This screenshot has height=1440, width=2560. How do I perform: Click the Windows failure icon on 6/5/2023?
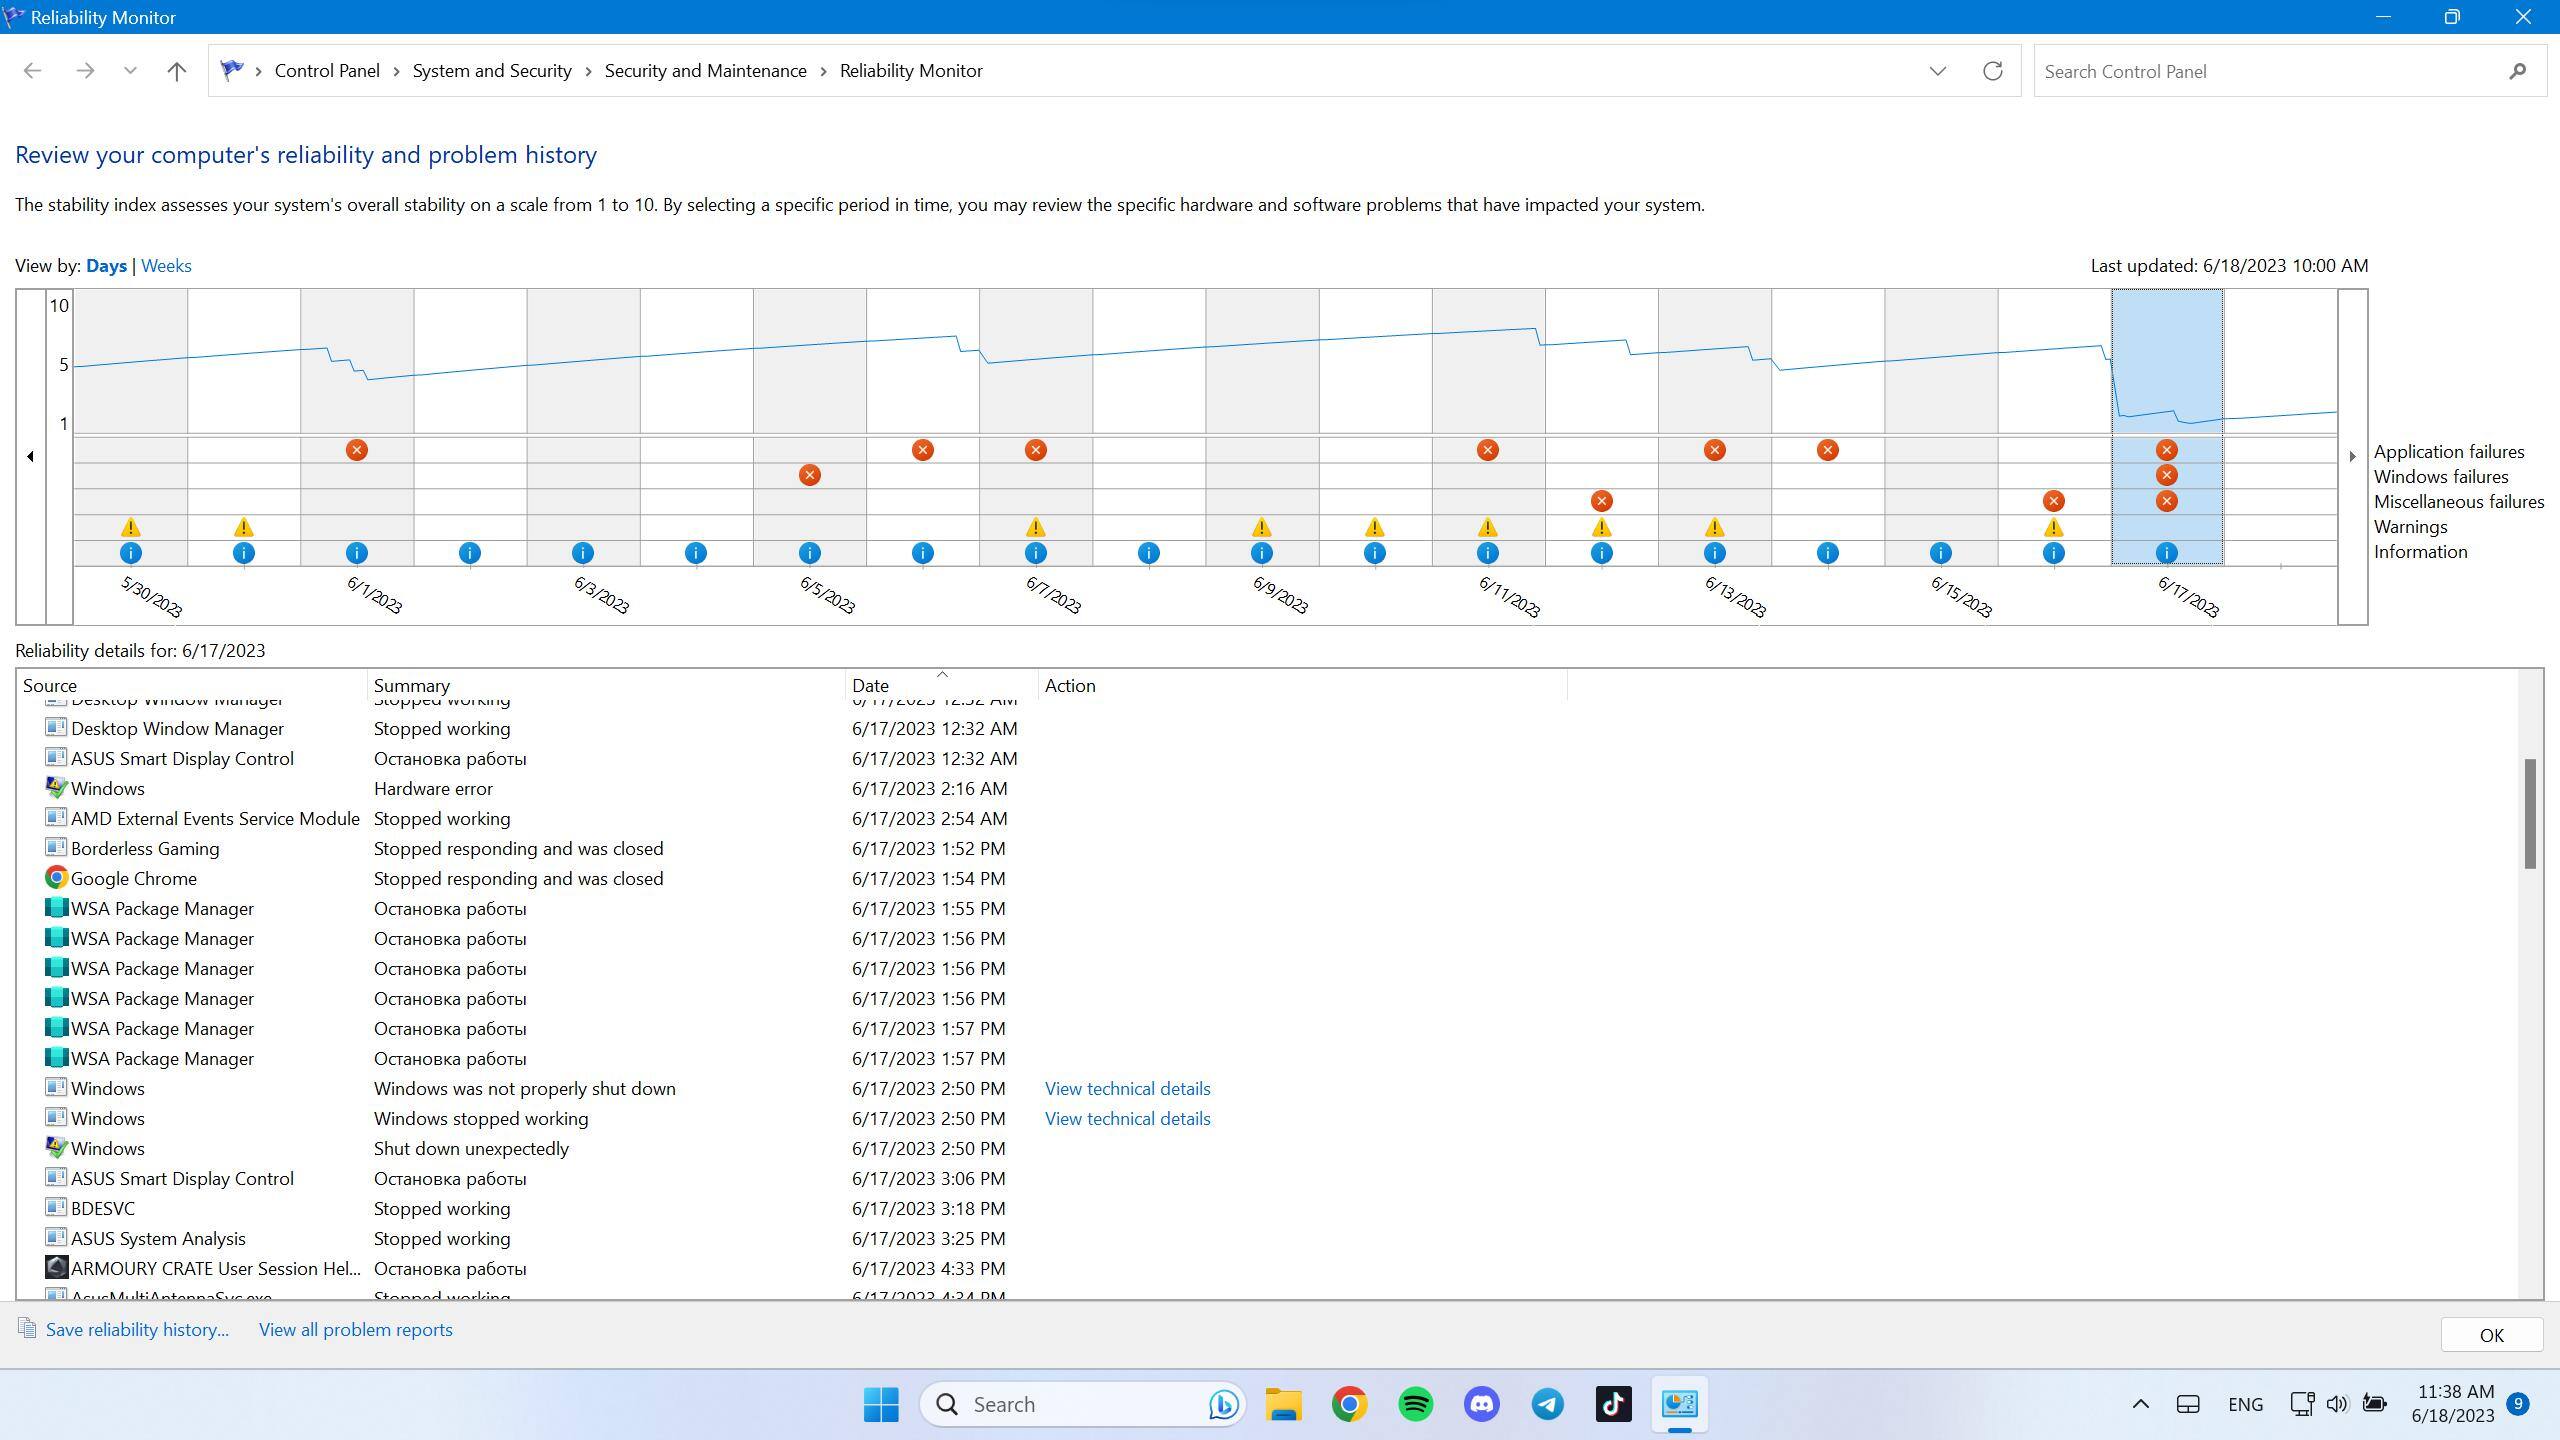point(809,475)
